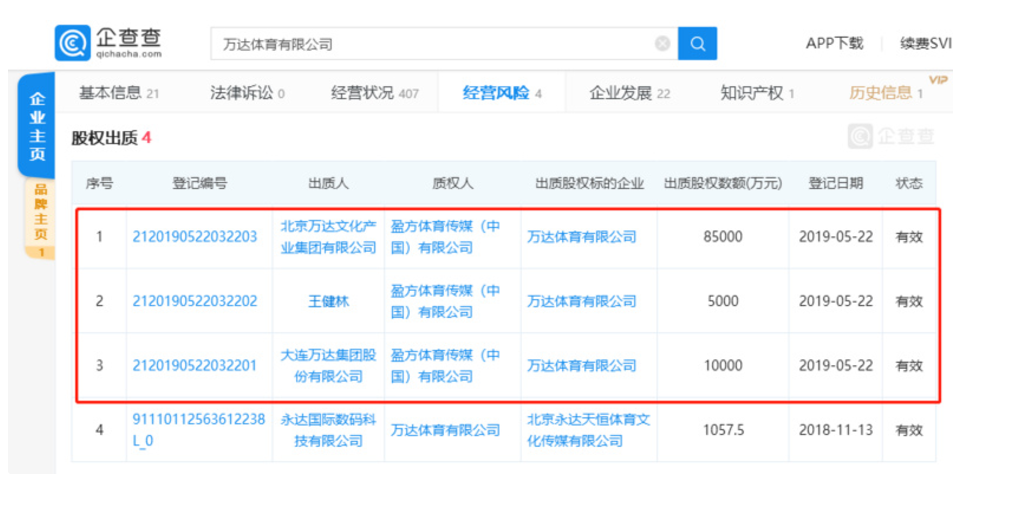Image resolution: width=1010 pixels, height=516 pixels.
Task: Switch to the 知识产权 tab
Action: (x=757, y=93)
